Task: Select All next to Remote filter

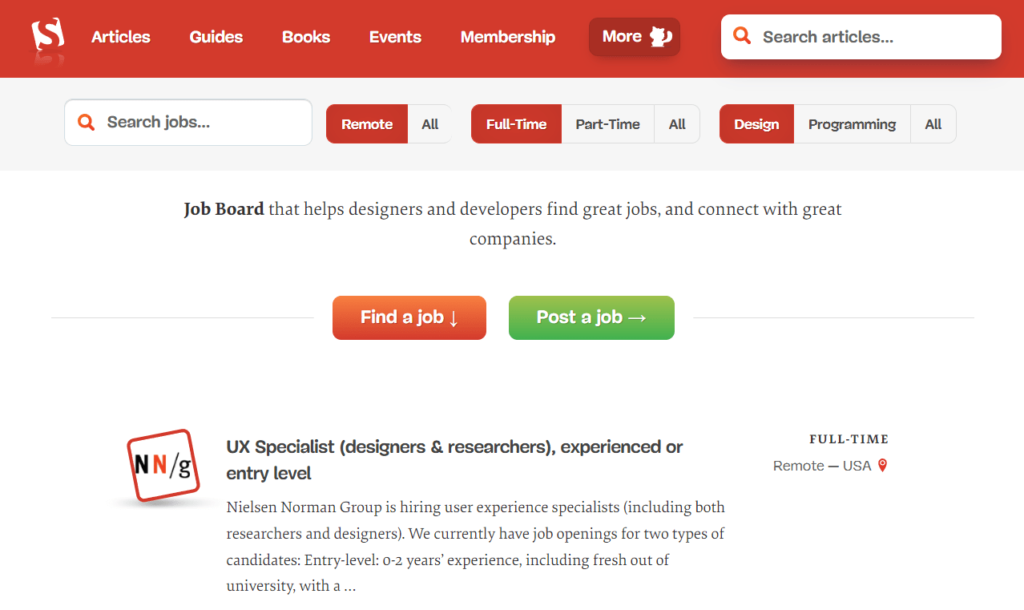Action: (430, 124)
